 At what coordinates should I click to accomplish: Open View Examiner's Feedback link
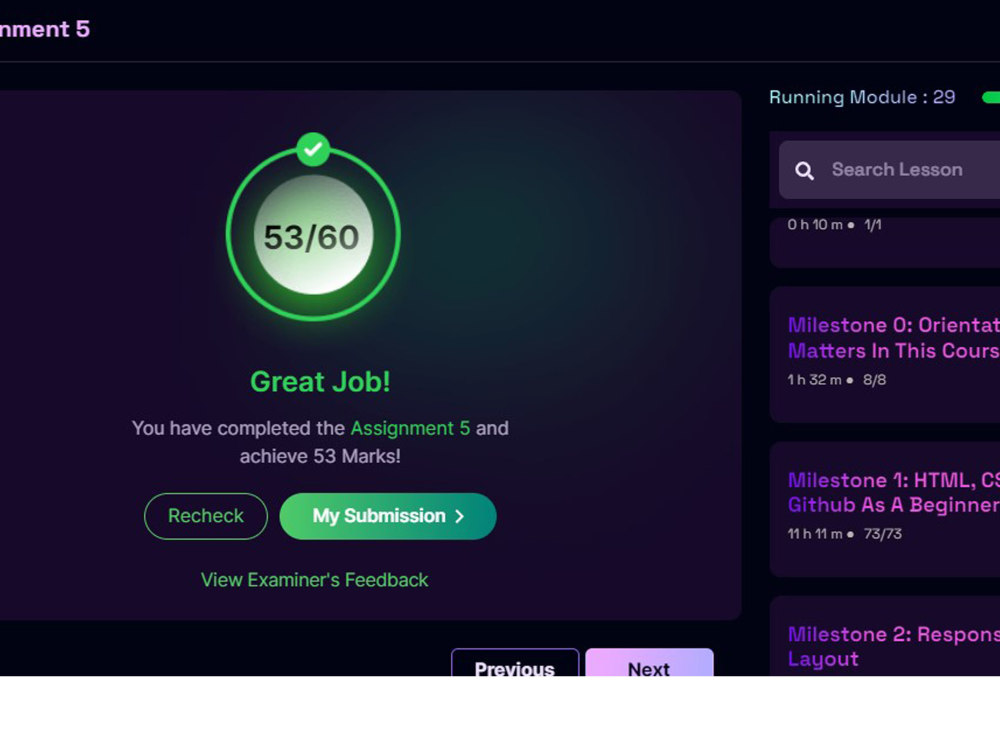(314, 580)
